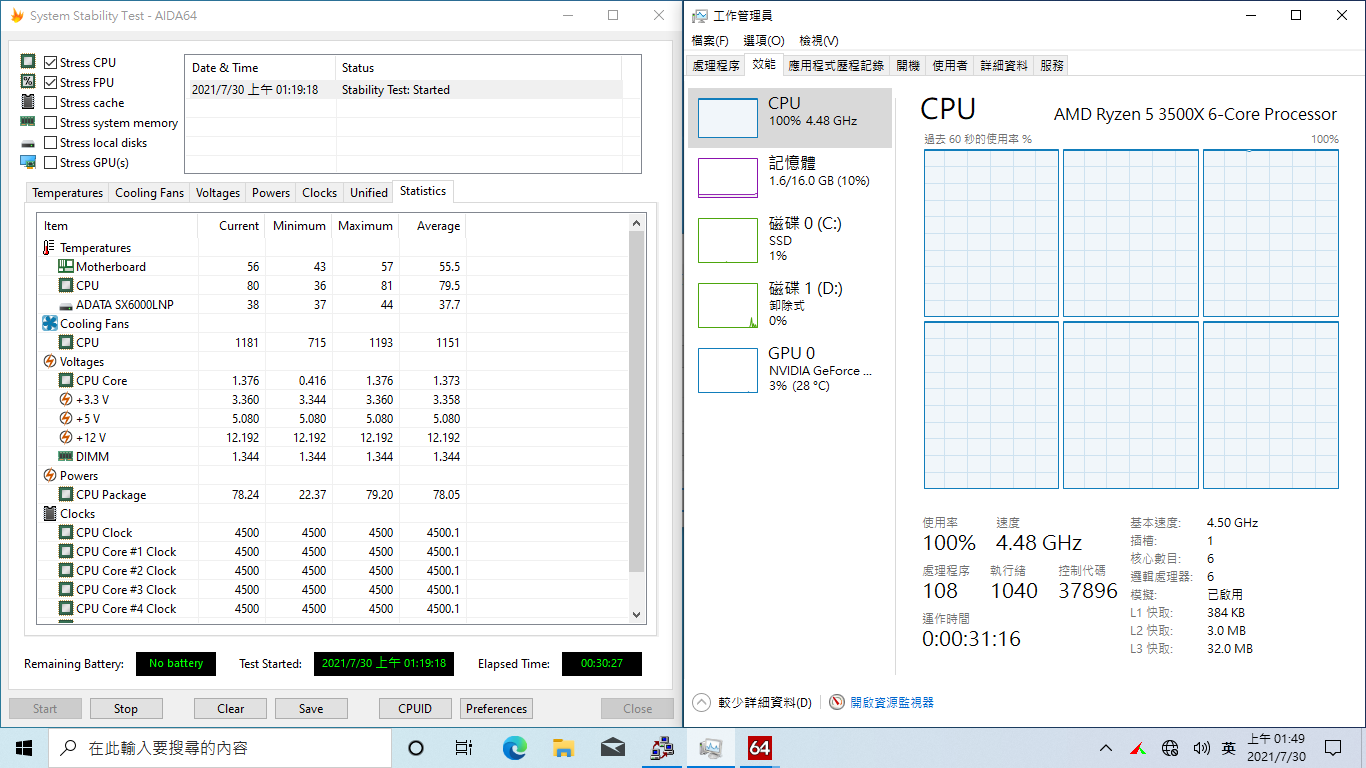
Task: Click the AIDA64 flame icon in the title bar
Action: tap(17, 15)
